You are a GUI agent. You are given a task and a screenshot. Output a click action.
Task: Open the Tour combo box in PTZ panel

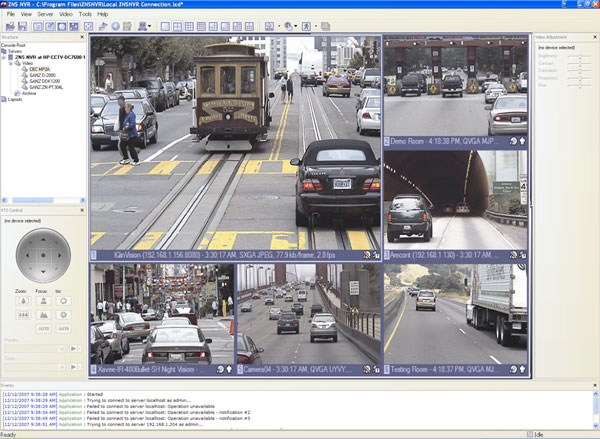(35, 367)
